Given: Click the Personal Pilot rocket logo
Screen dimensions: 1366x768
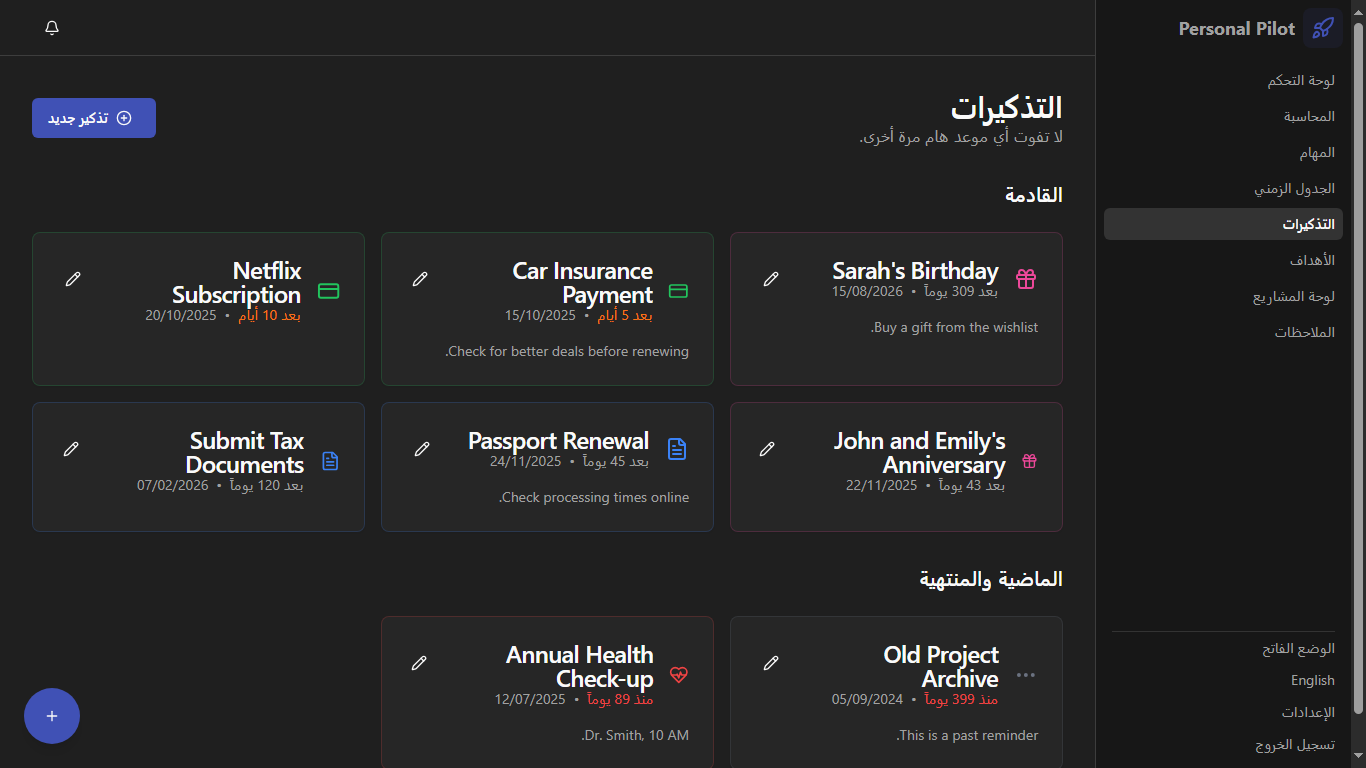Looking at the screenshot, I should pyautogui.click(x=1322, y=28).
